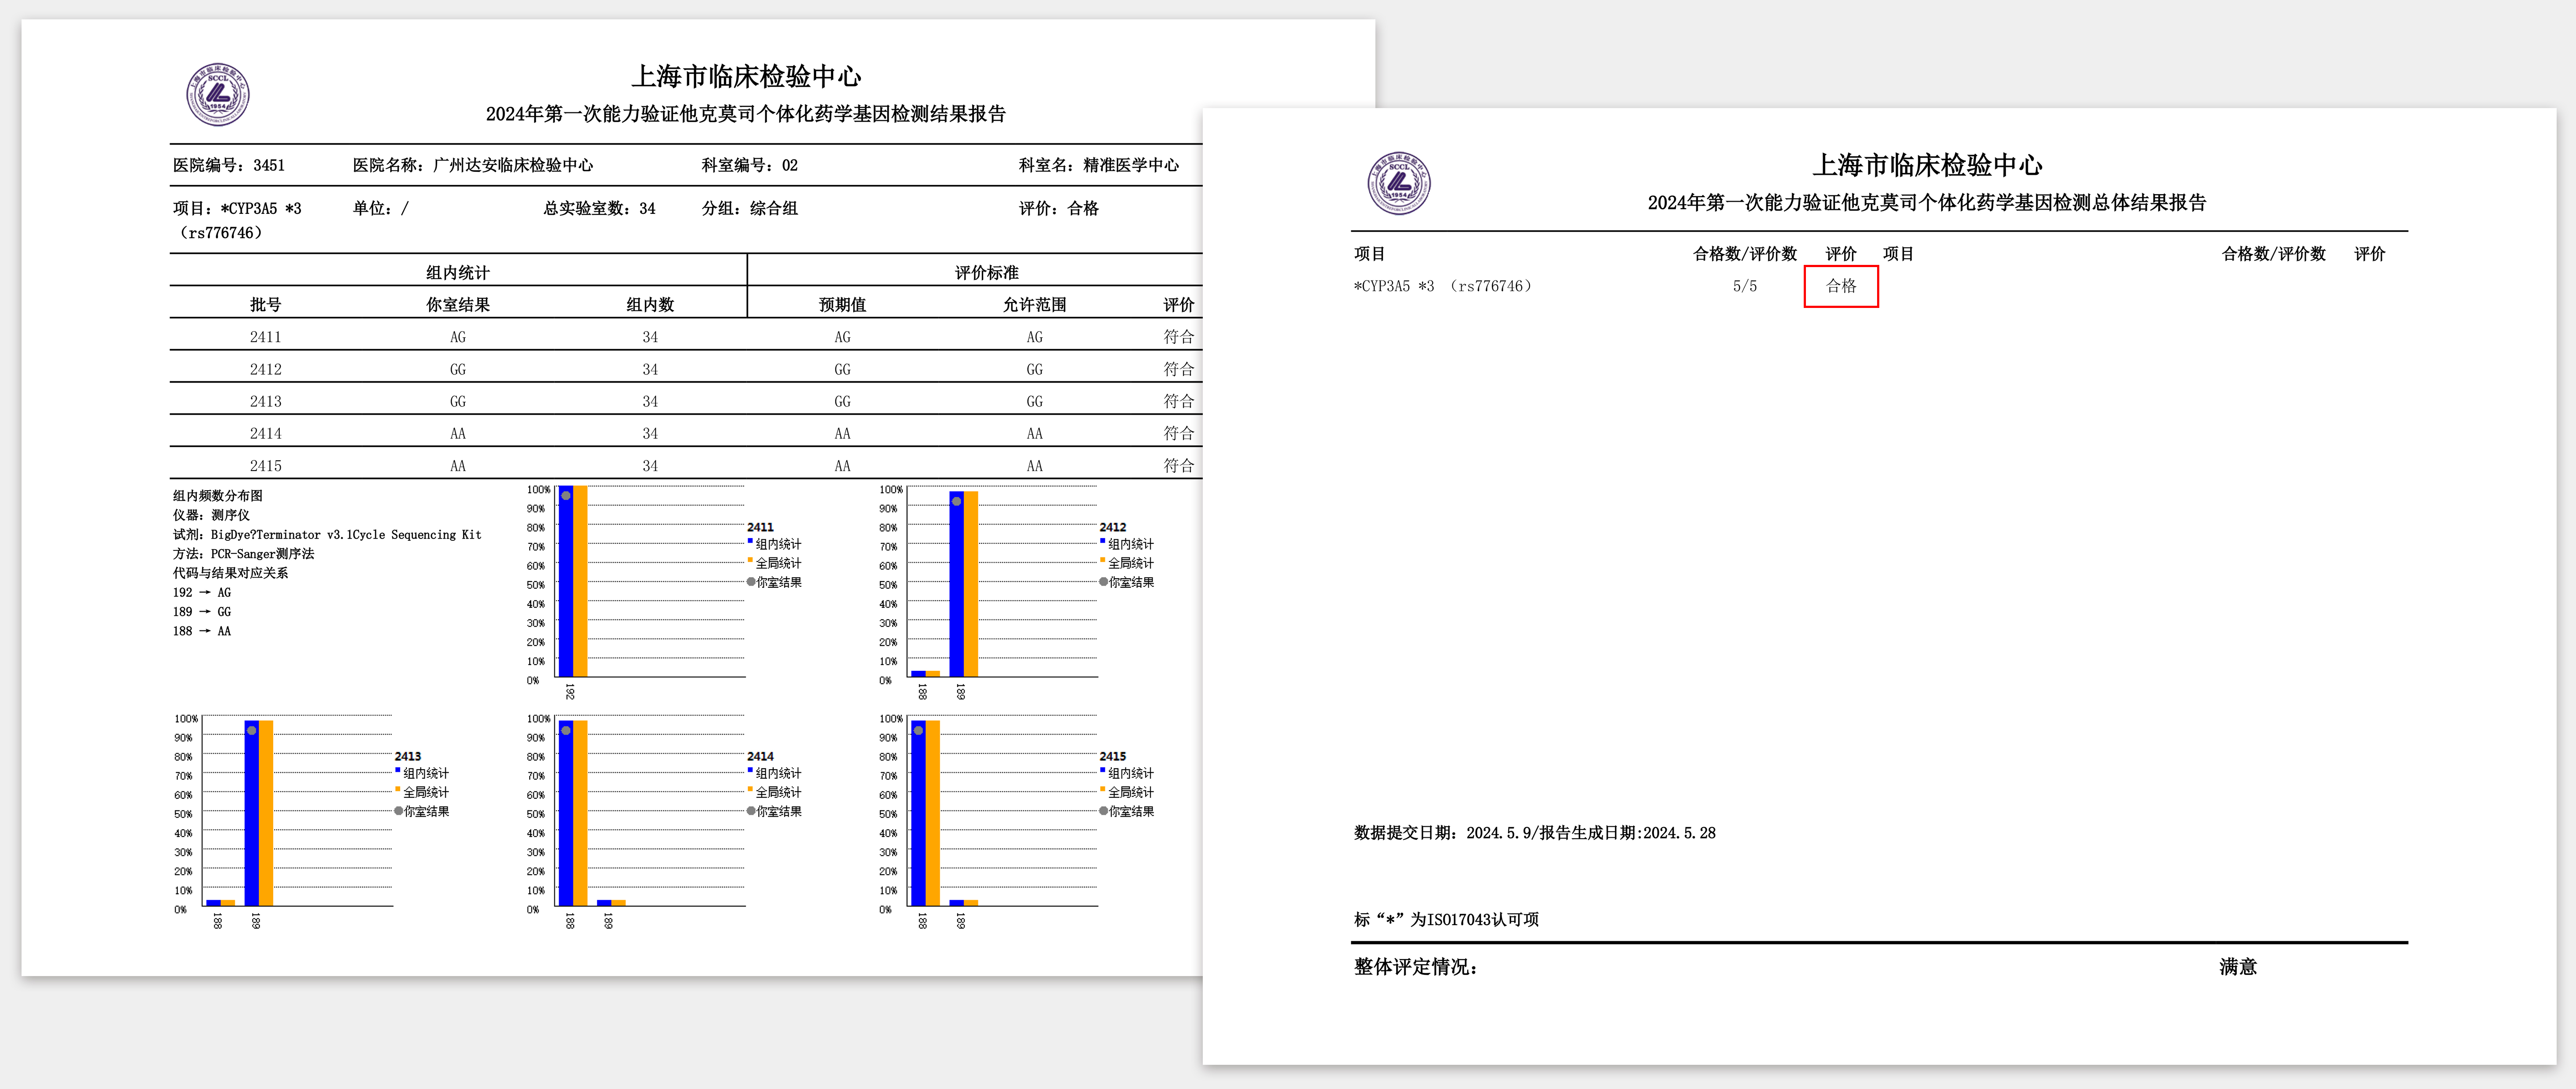Screen dimensions: 2576x1089
Task: Click overall result 满意
Action: [x=2238, y=967]
